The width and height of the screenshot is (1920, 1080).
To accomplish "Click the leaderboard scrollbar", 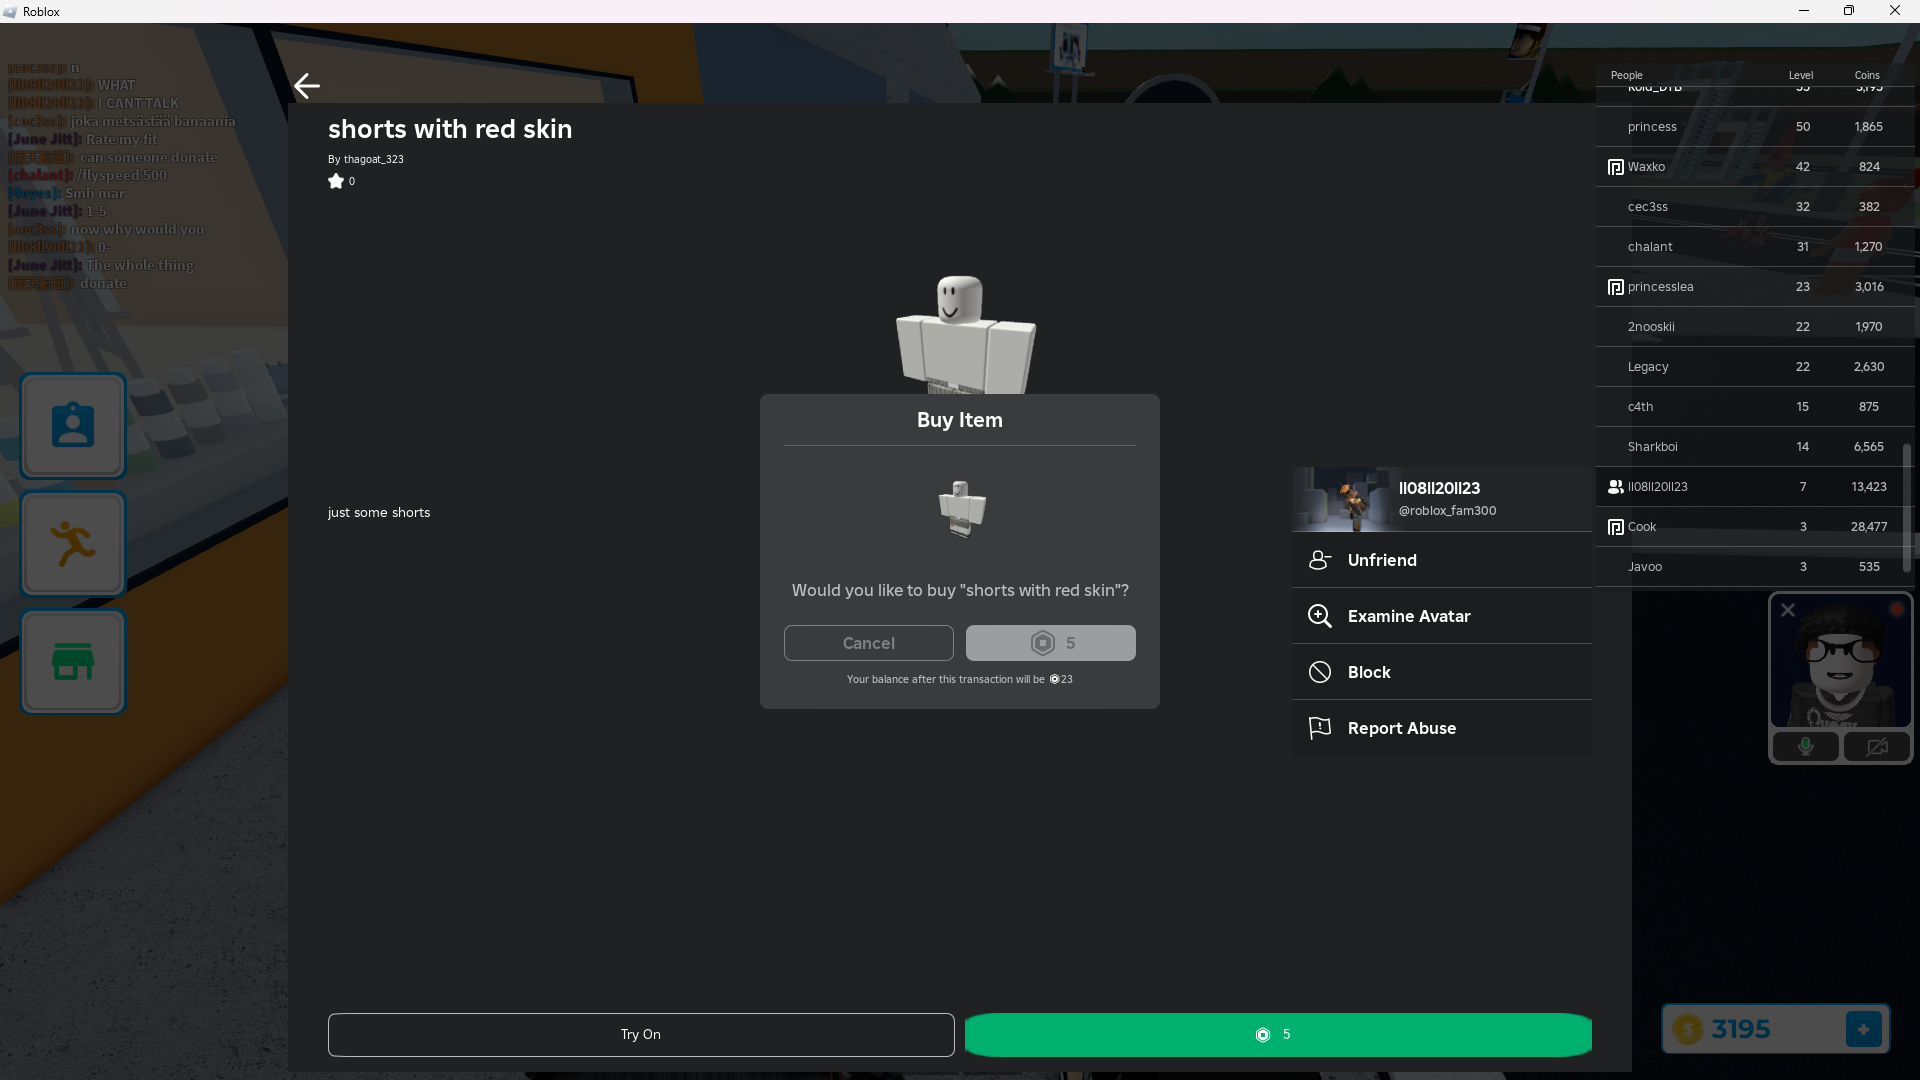I will pyautogui.click(x=1907, y=509).
